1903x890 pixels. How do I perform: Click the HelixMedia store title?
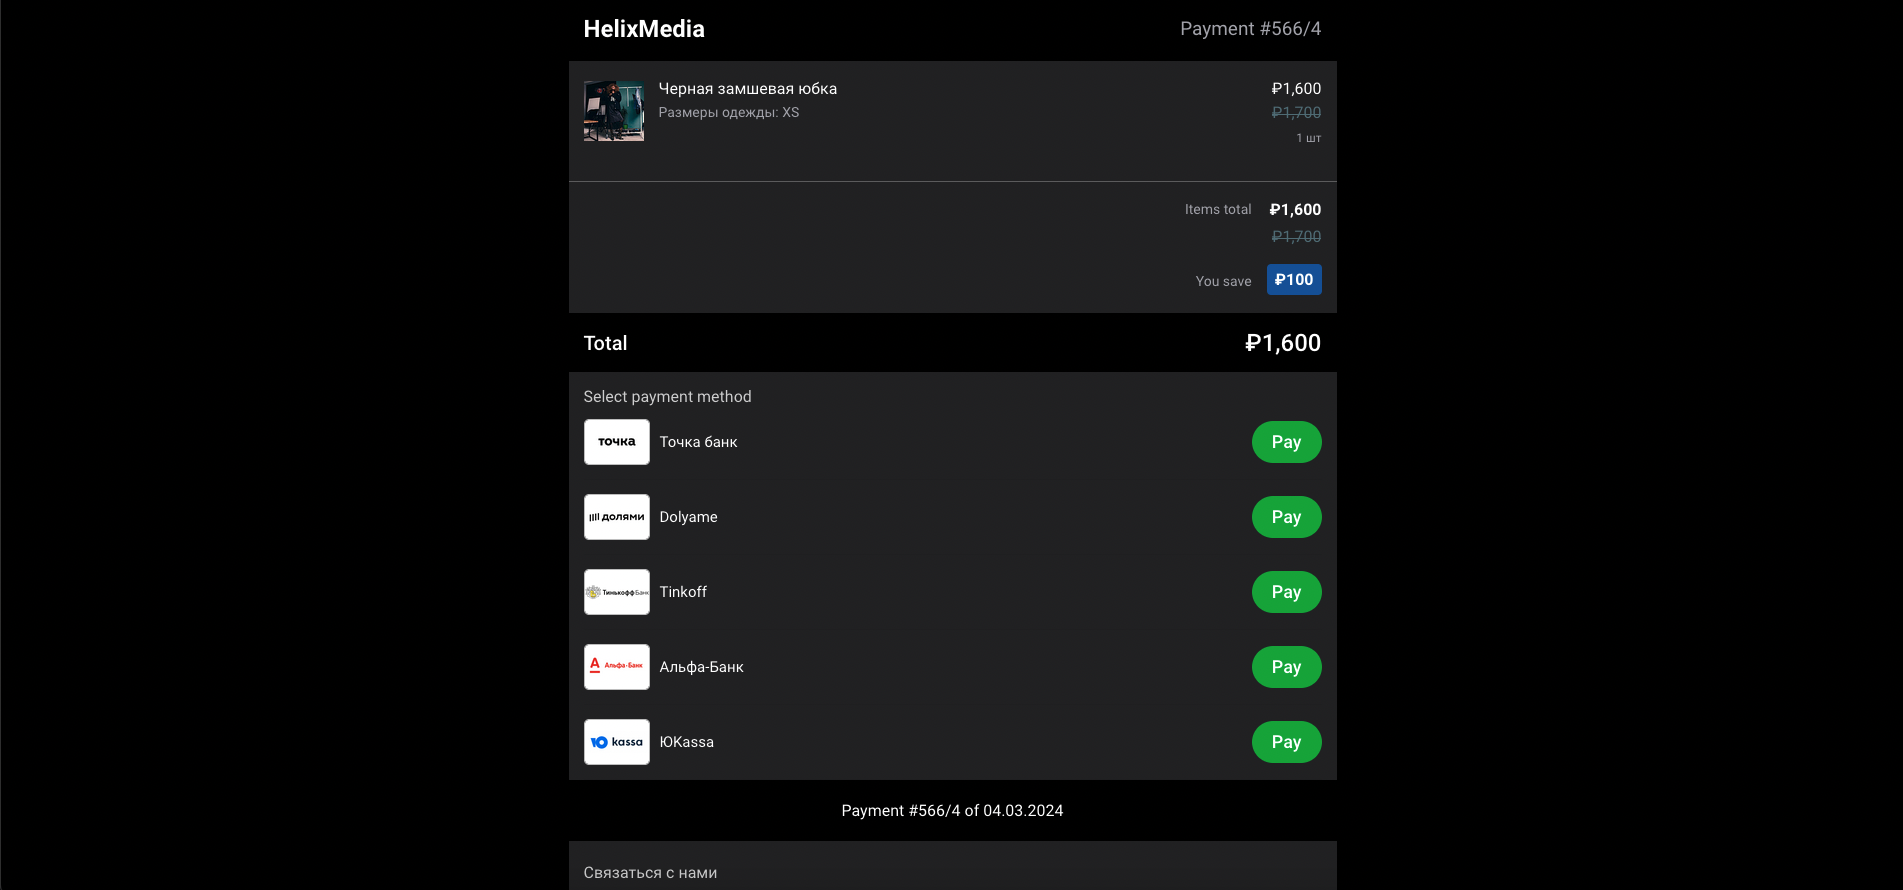(x=644, y=29)
